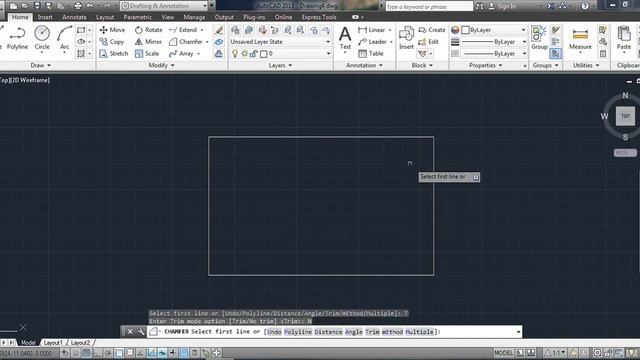
Task: Open the Unsaved Layer State dropdown
Action: point(280,42)
